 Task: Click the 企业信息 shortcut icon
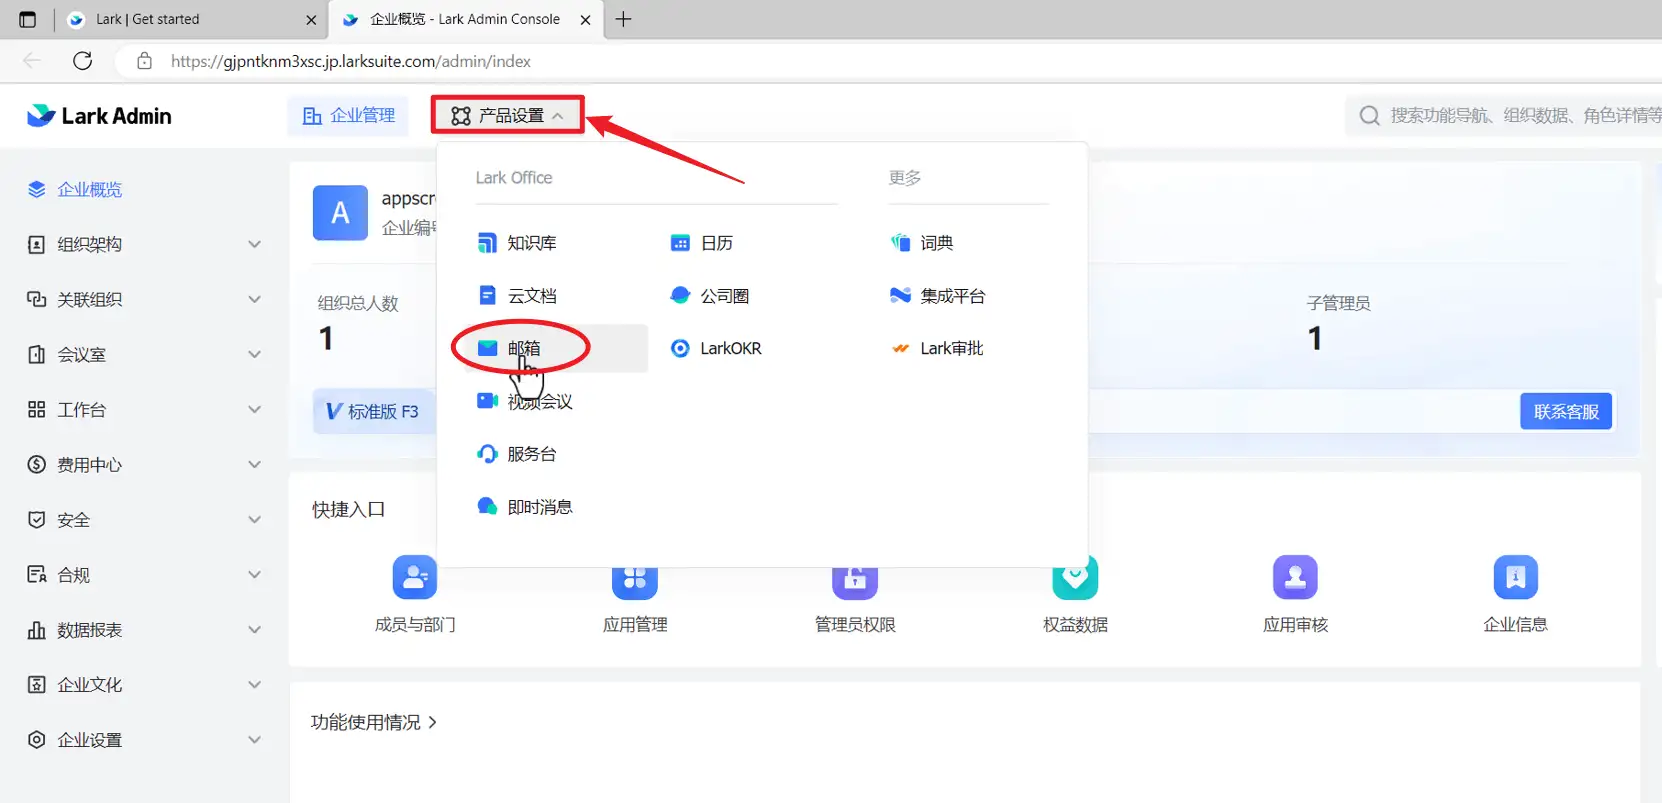pos(1515,577)
